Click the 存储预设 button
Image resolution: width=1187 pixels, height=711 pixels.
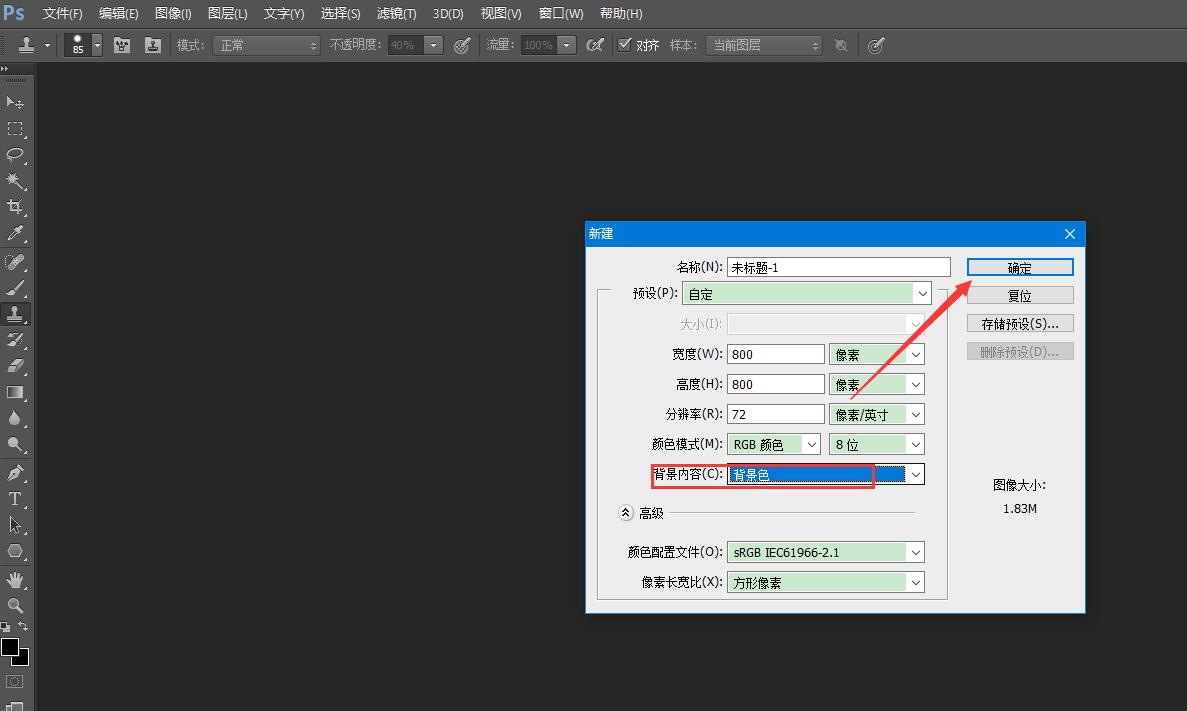coord(1020,323)
